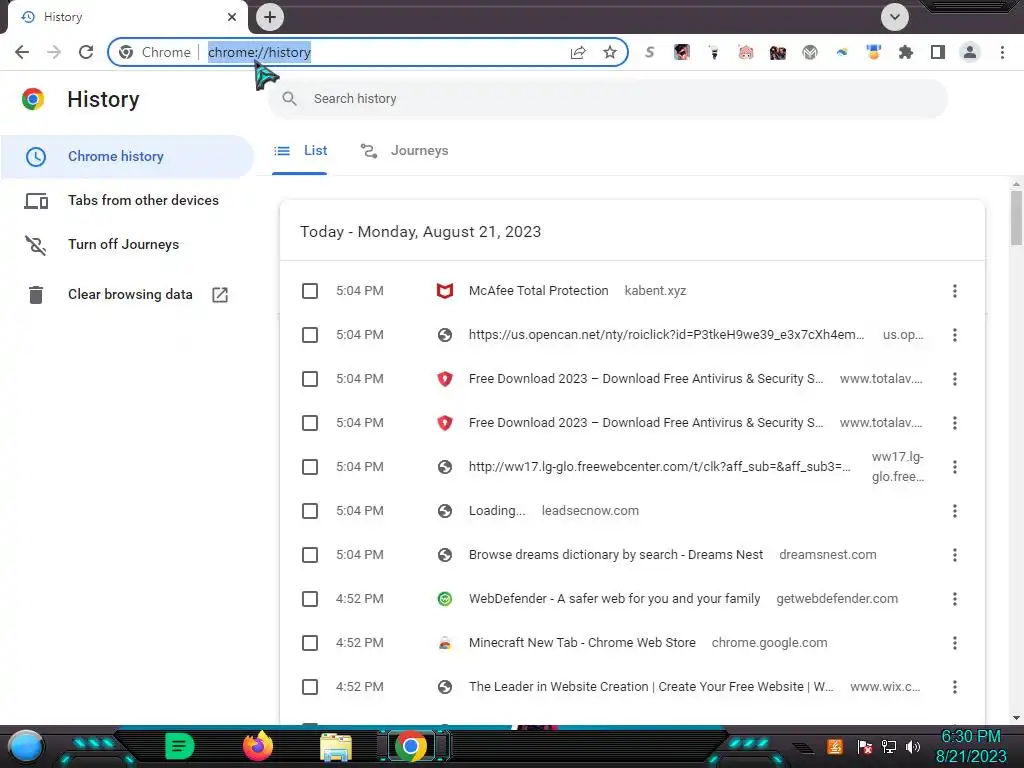
Task: Open the green notes app on taskbar
Action: [179, 746]
